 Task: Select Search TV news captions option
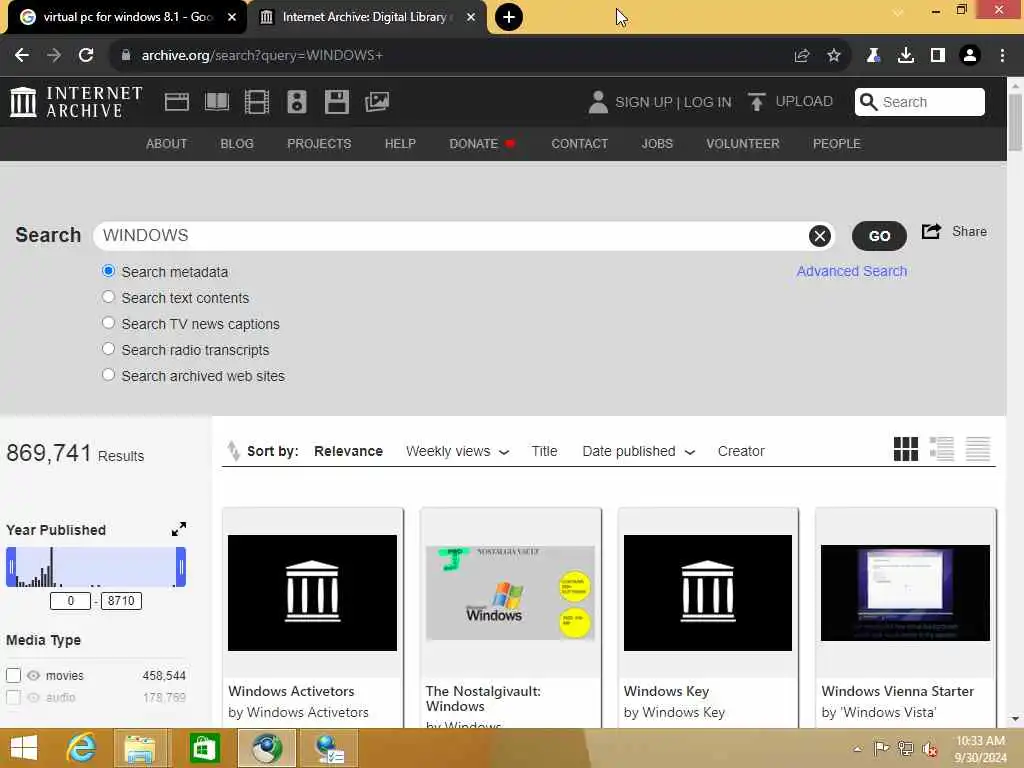[x=108, y=323]
